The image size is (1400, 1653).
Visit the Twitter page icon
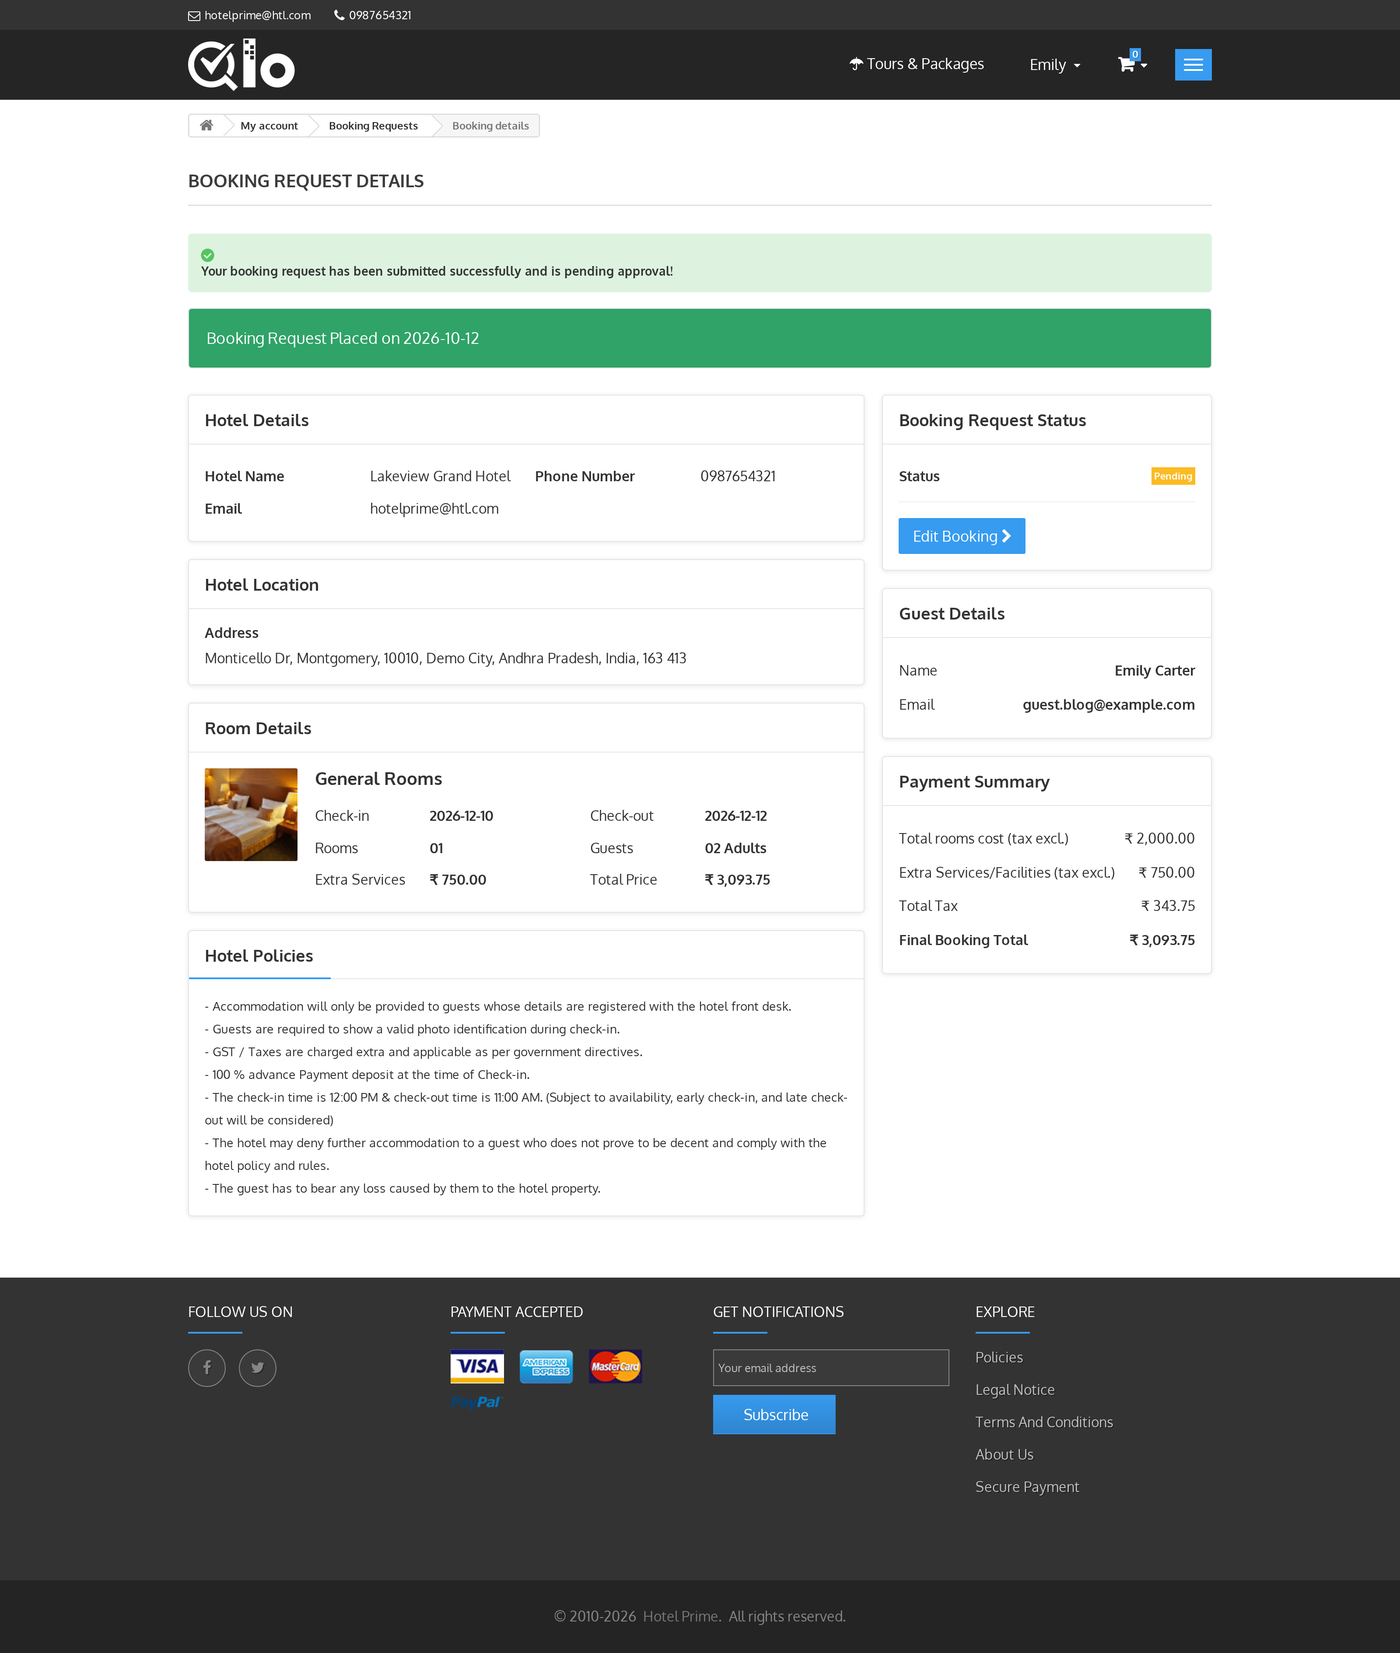[x=257, y=1368]
